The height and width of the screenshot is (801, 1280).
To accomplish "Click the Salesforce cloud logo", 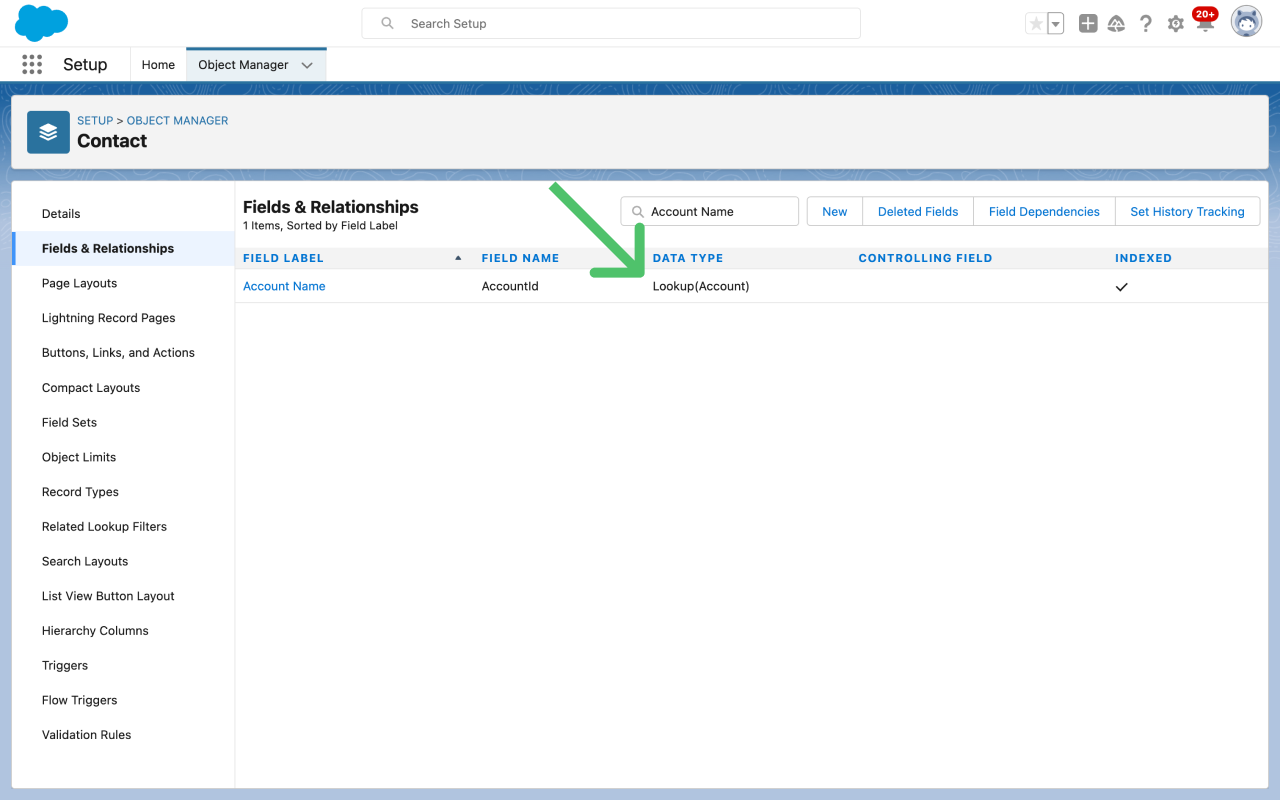I will (41, 22).
